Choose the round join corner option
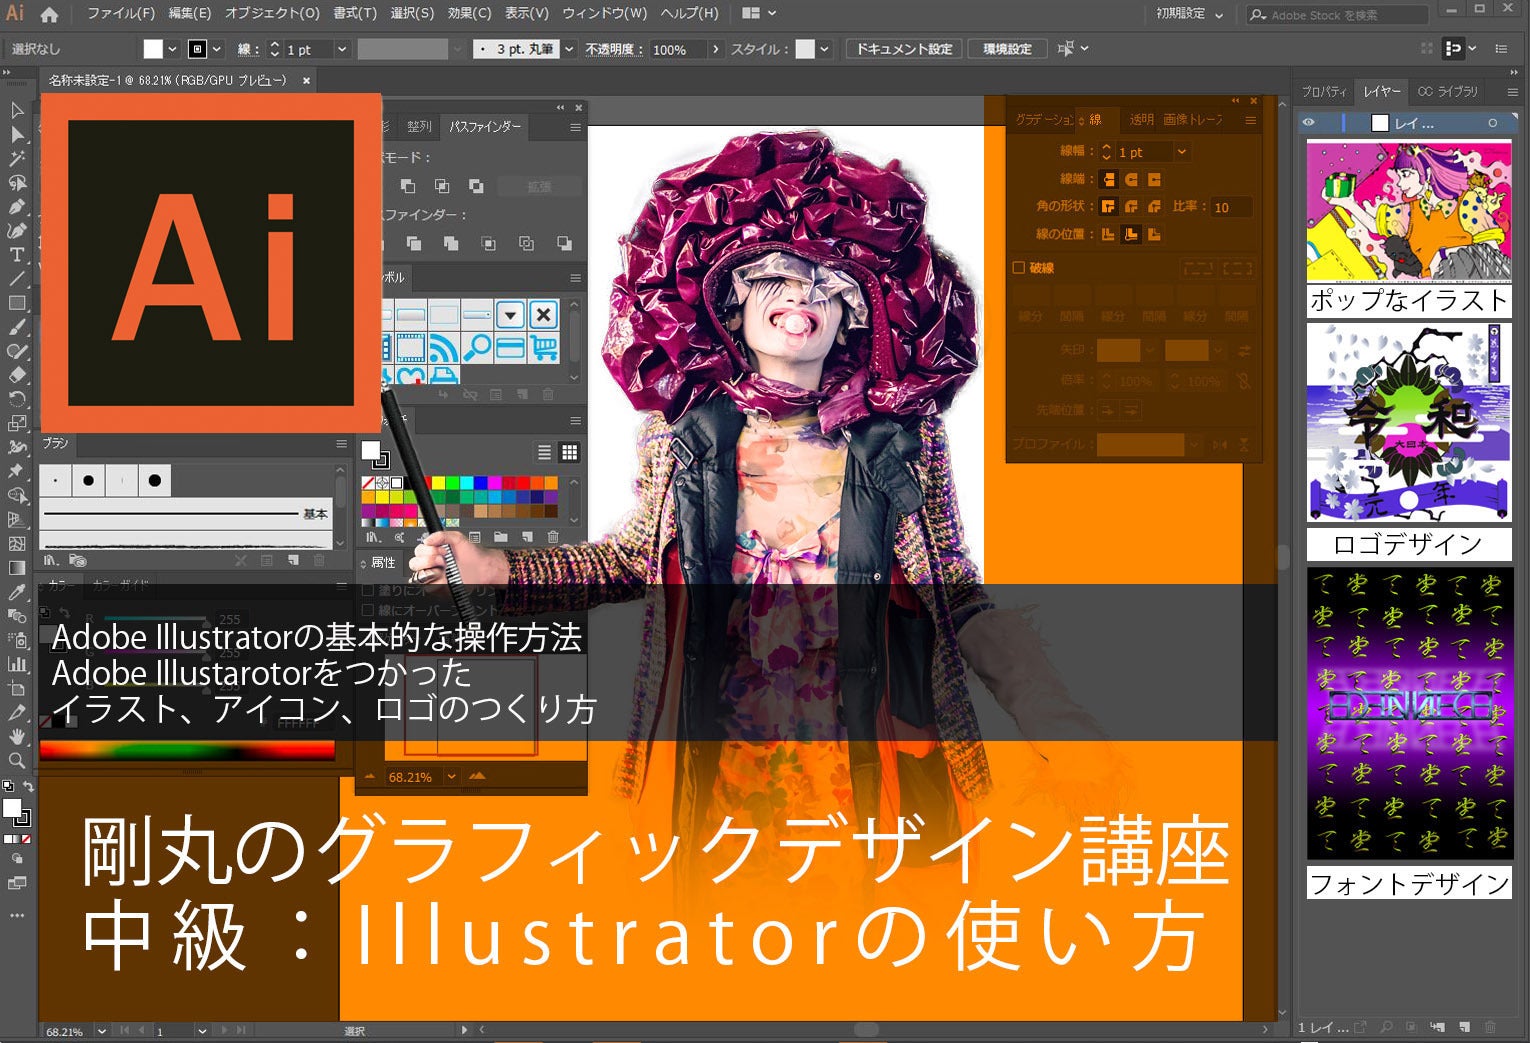 point(1131,207)
